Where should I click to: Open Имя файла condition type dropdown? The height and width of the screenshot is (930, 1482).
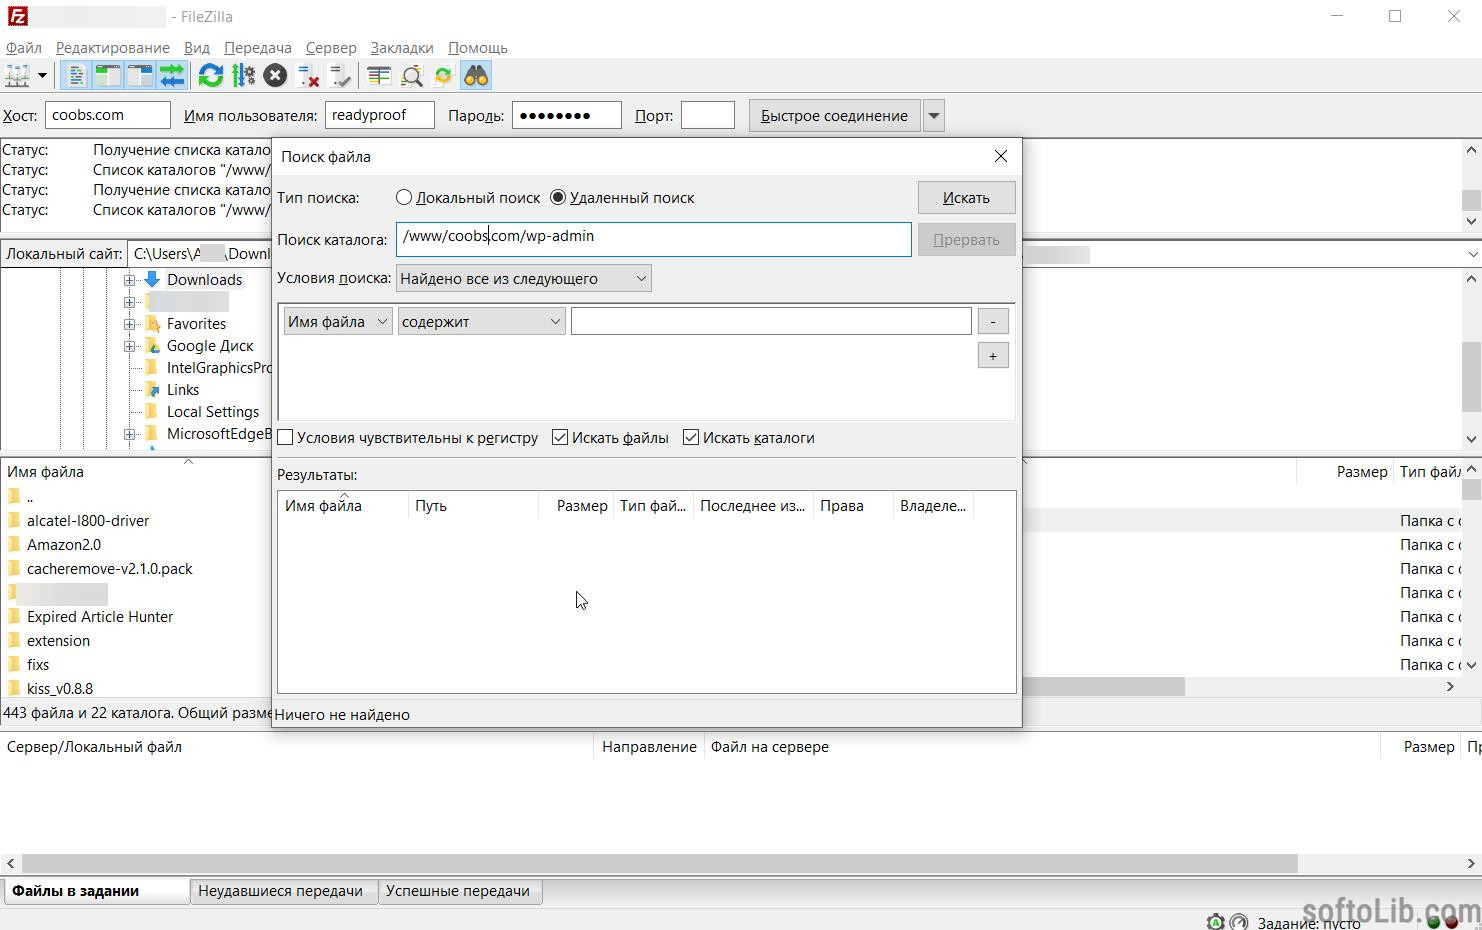(x=338, y=322)
